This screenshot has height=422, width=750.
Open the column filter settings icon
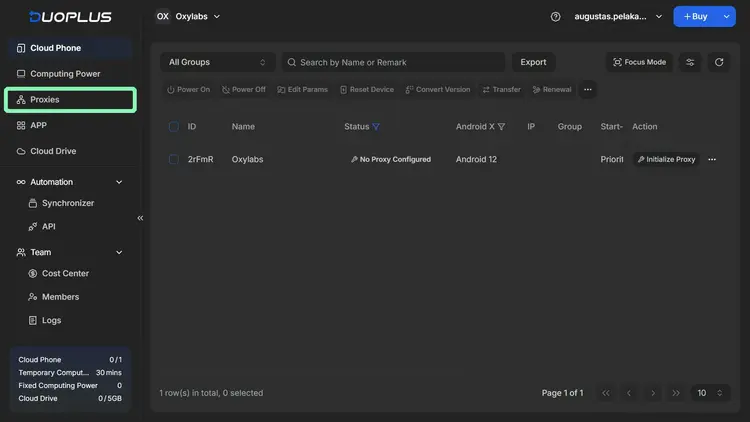point(690,62)
